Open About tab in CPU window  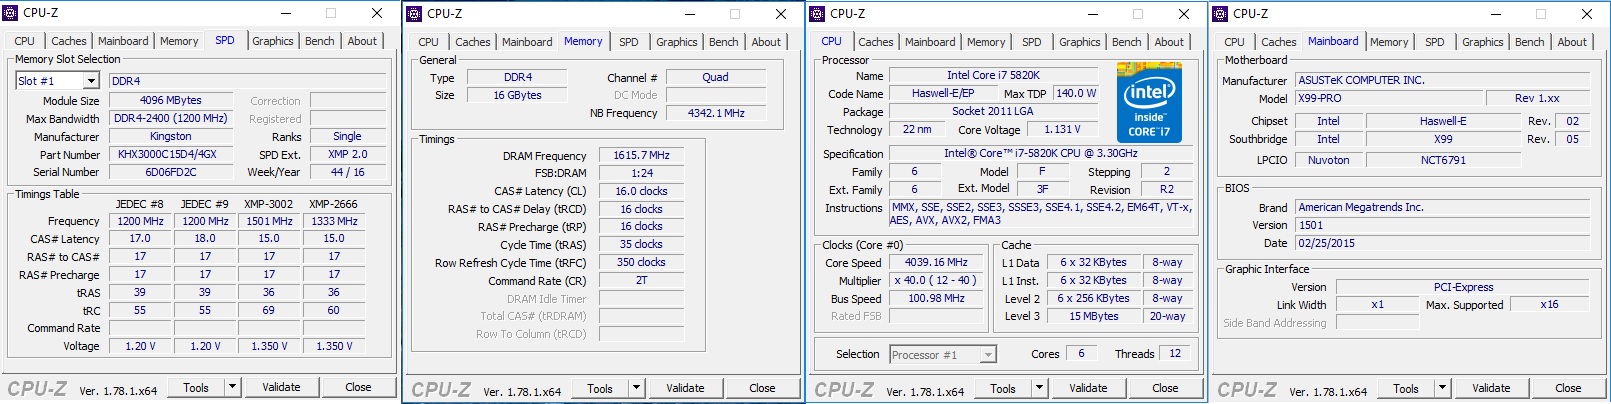pyautogui.click(x=1169, y=42)
